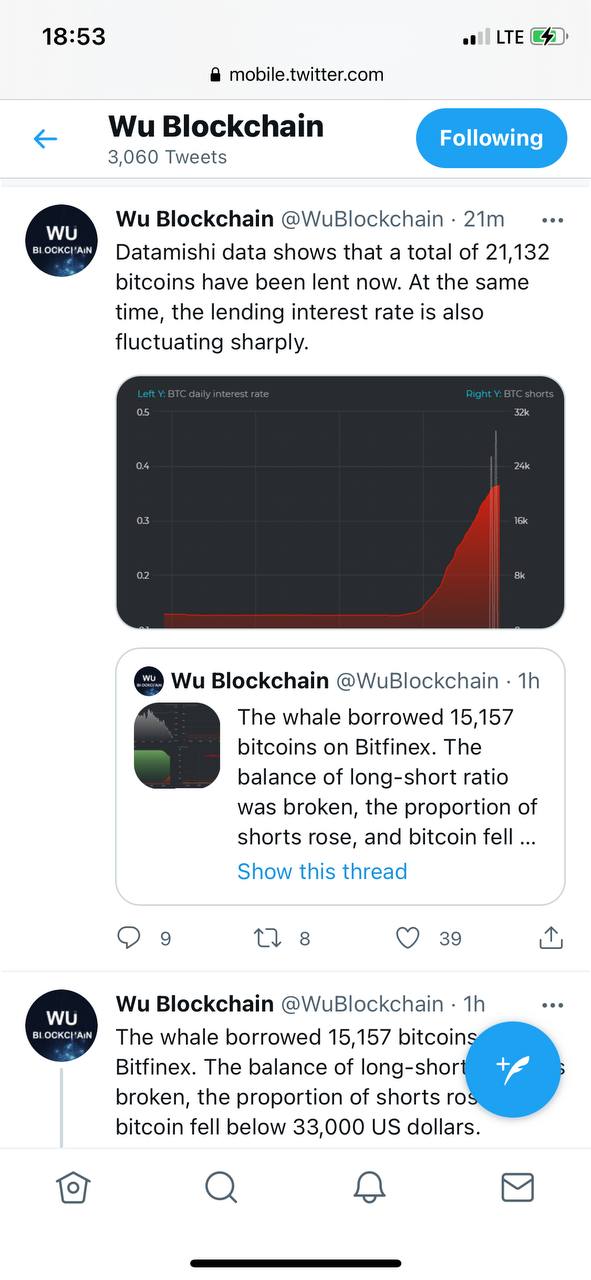
Task: Compose new tweet floating button
Action: coord(513,1069)
